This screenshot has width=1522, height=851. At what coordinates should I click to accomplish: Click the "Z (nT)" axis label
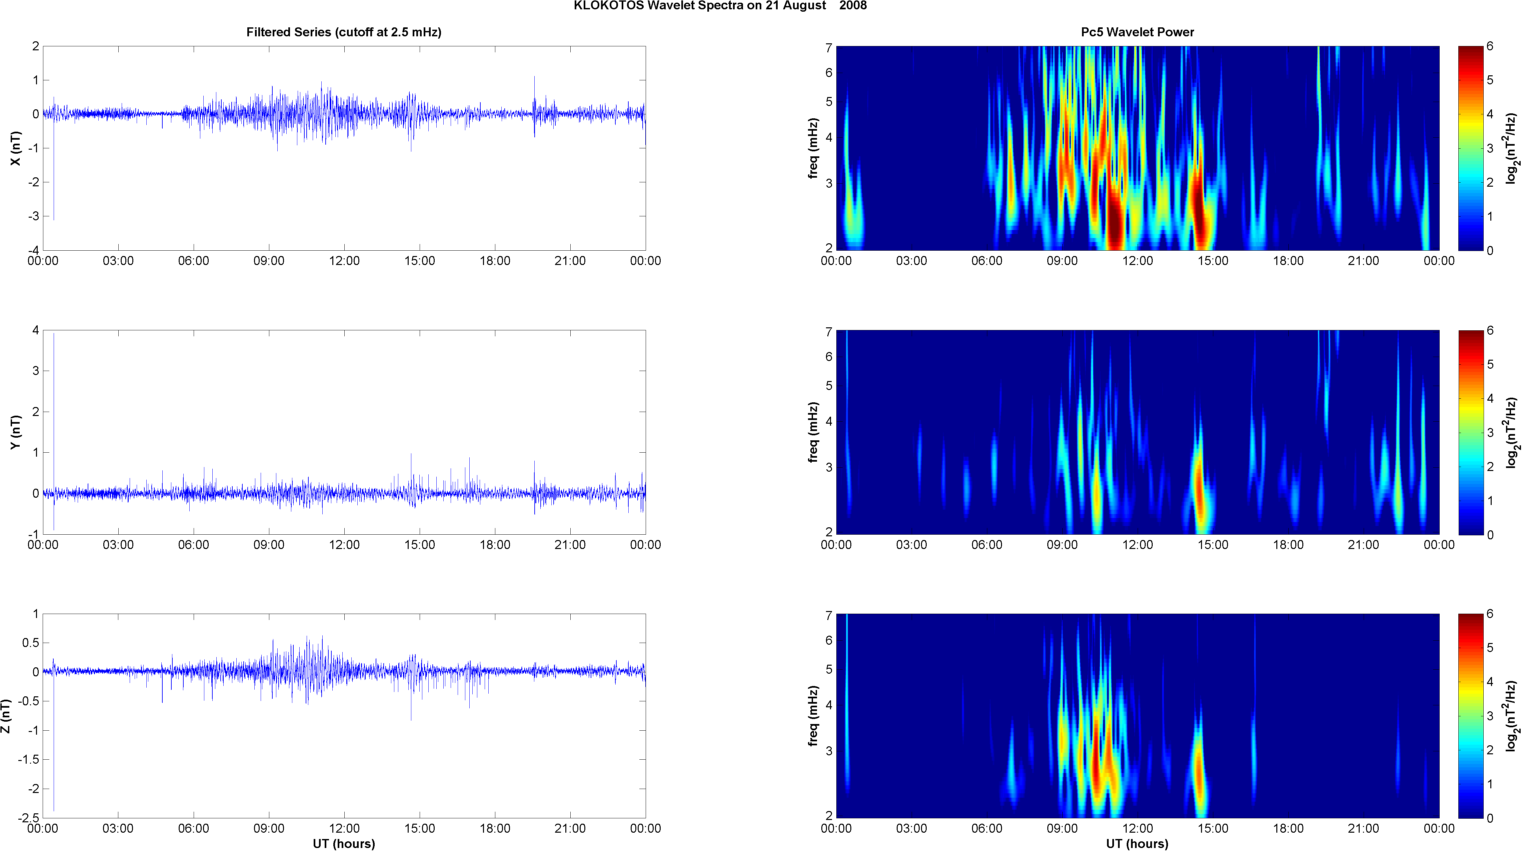pyautogui.click(x=6, y=716)
